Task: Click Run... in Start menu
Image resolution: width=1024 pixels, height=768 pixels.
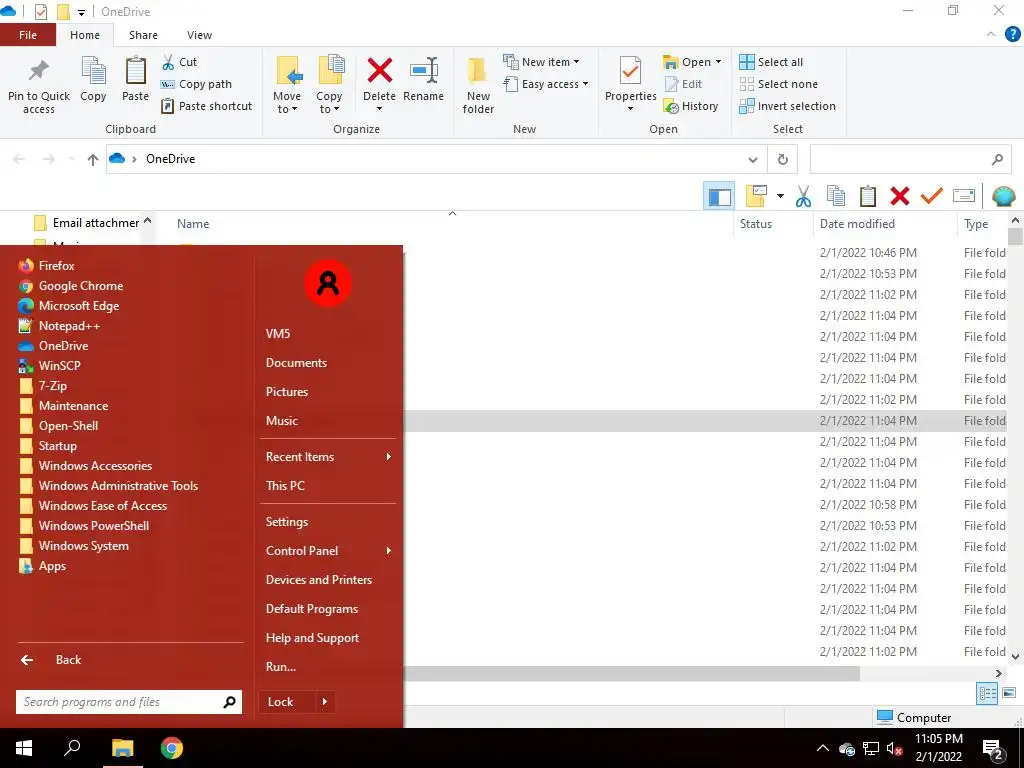Action: [x=281, y=667]
